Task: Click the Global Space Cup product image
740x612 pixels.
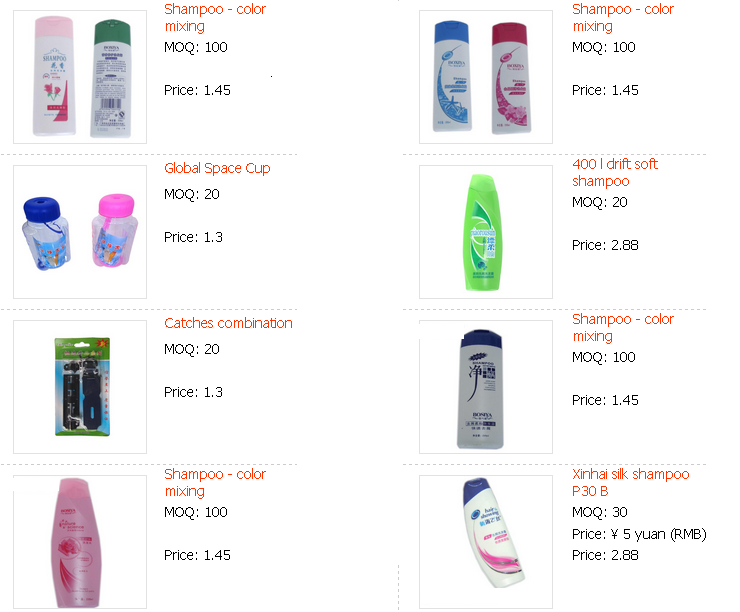Action: (x=80, y=232)
